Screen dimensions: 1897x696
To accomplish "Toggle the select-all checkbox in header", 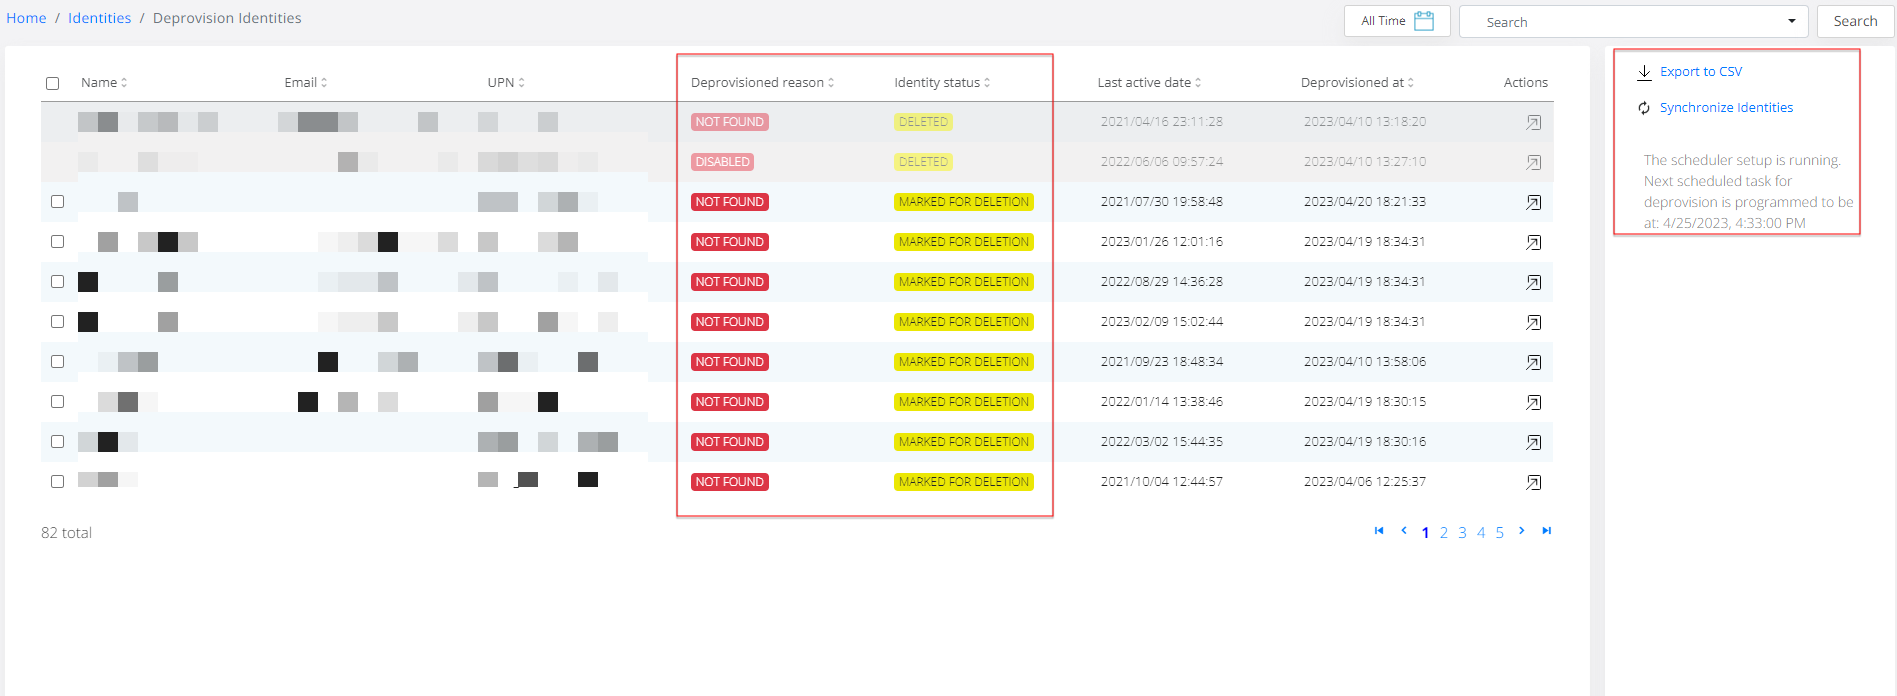I will click(53, 83).
